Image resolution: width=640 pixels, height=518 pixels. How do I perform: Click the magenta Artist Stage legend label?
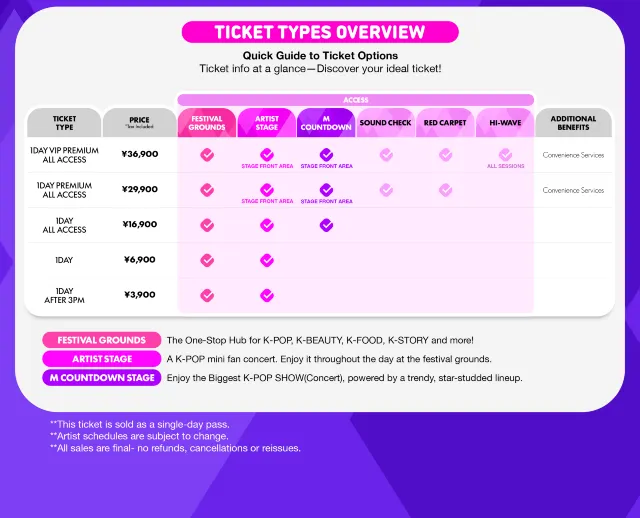click(101, 358)
